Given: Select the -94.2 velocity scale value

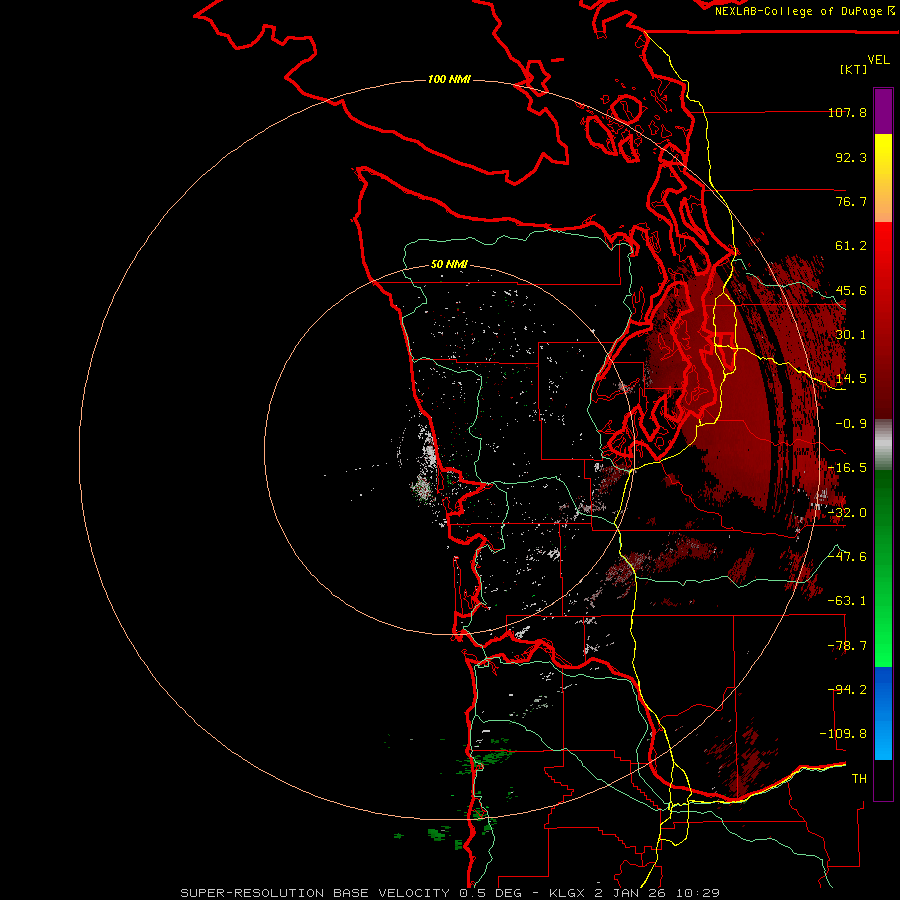Looking at the screenshot, I should [847, 690].
